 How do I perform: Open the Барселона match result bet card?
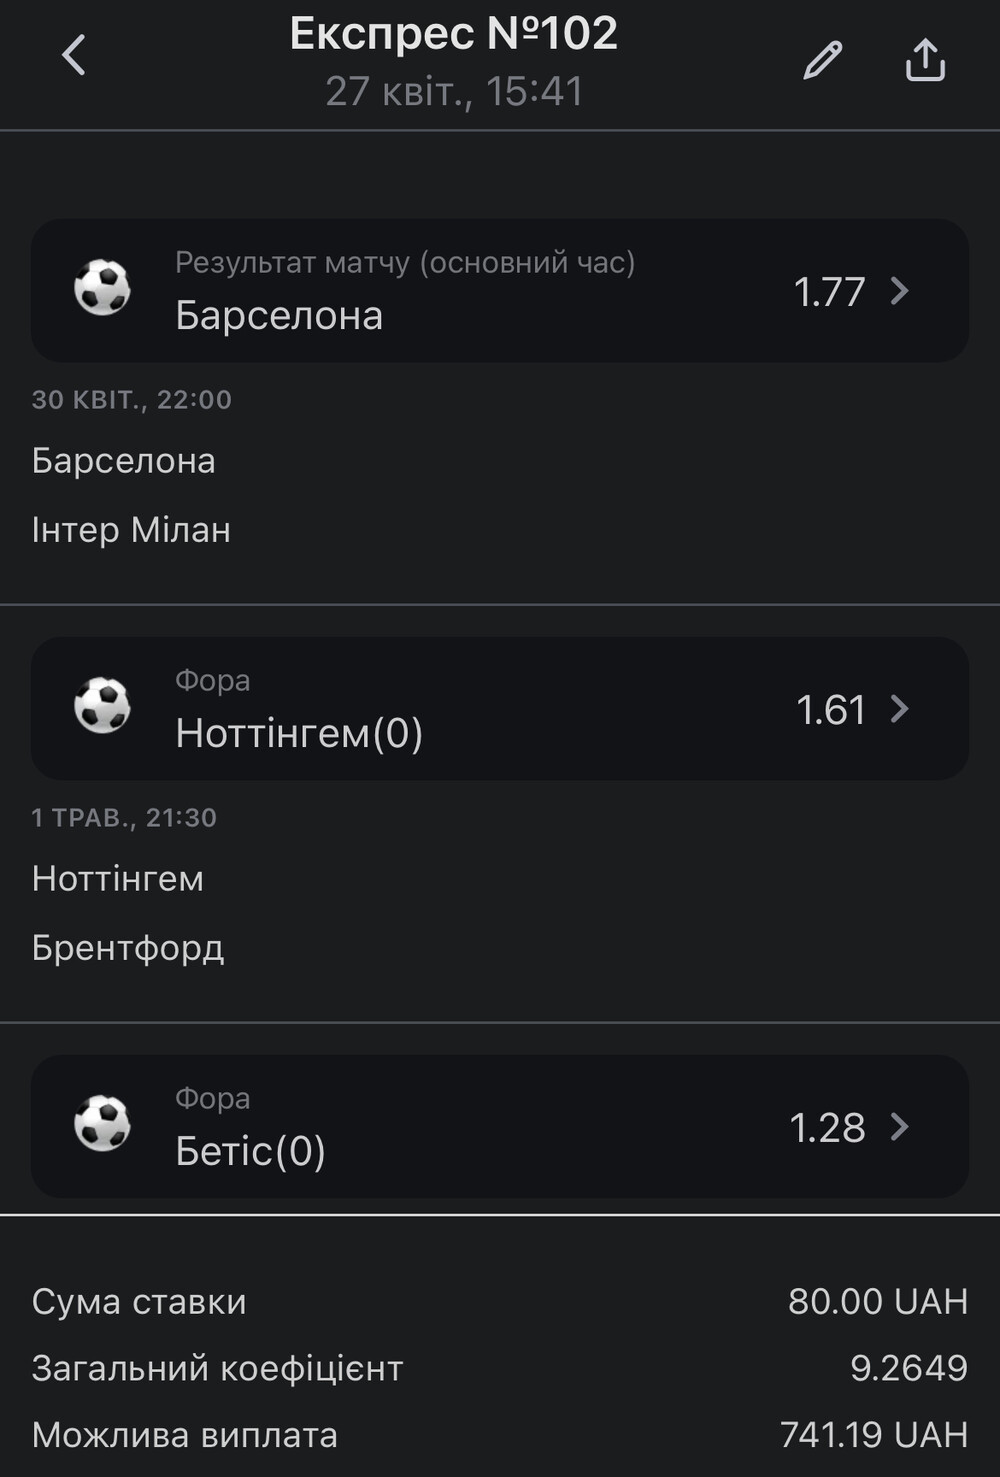[500, 290]
